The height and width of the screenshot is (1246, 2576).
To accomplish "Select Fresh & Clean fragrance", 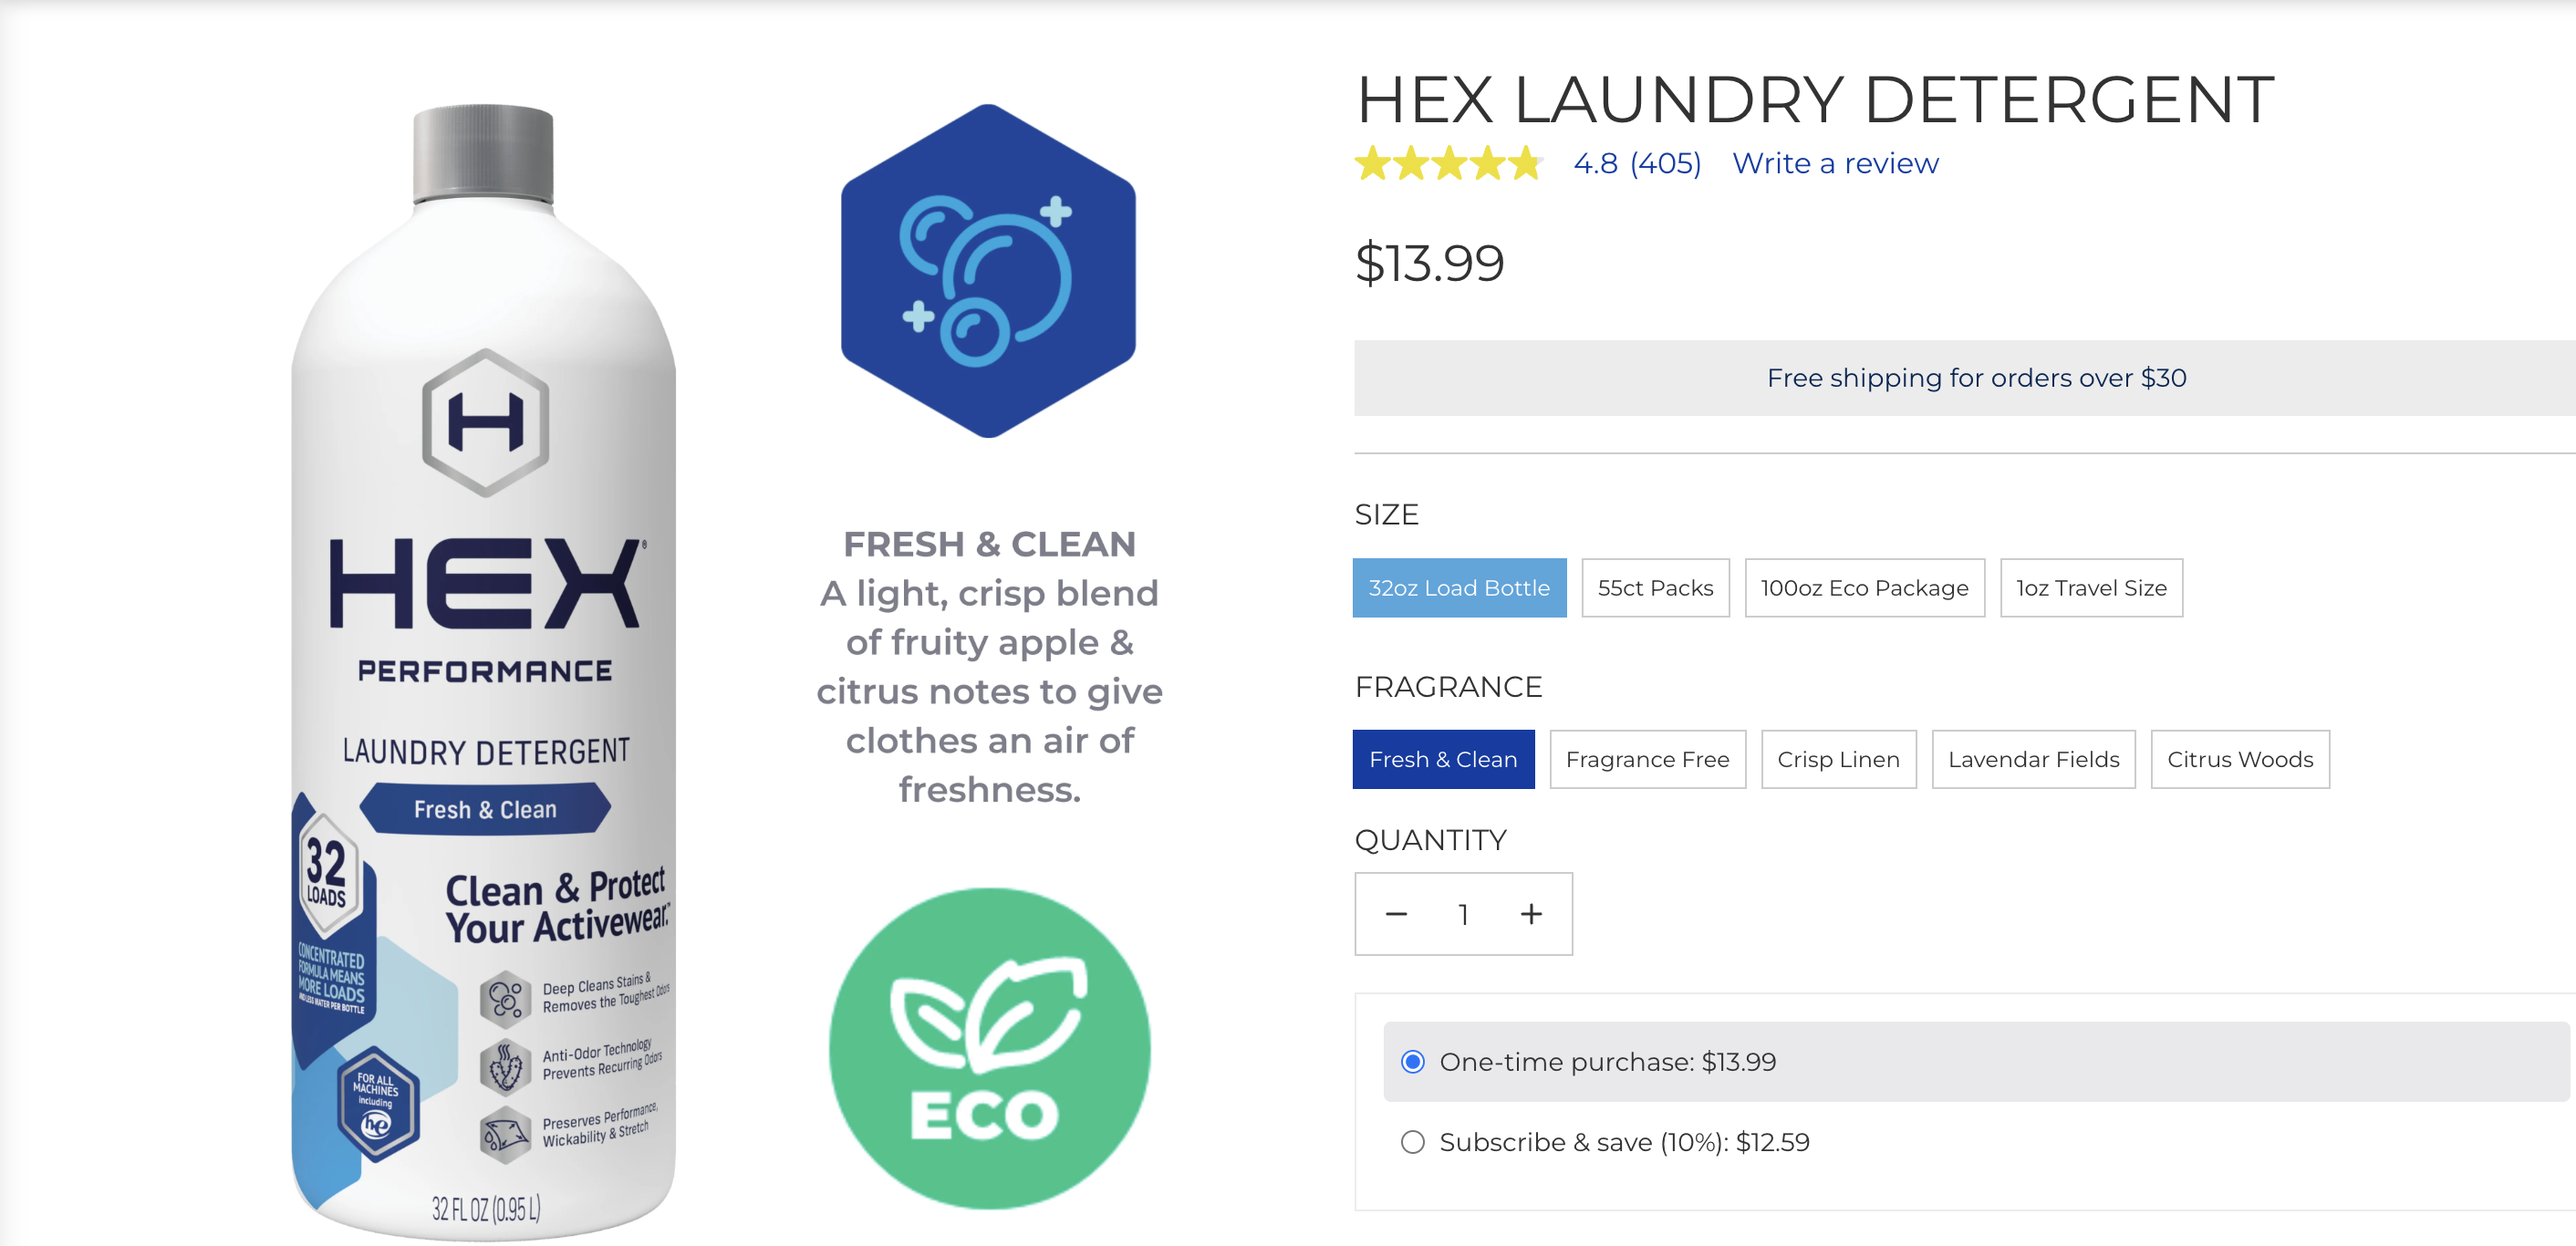I will click(1443, 759).
